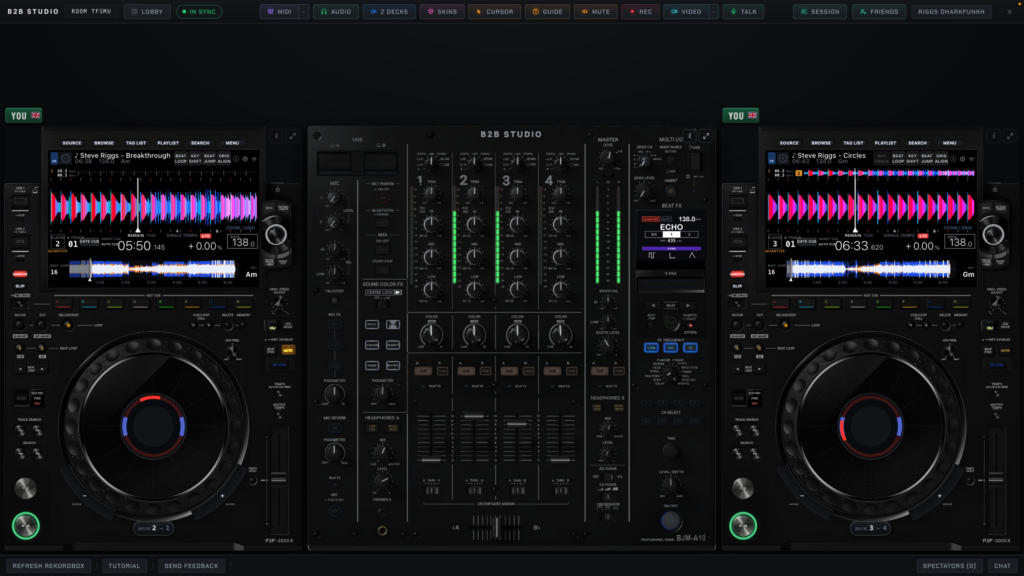Click right deck silver CUE button
1024x576 pixels.
pyautogui.click(x=742, y=488)
